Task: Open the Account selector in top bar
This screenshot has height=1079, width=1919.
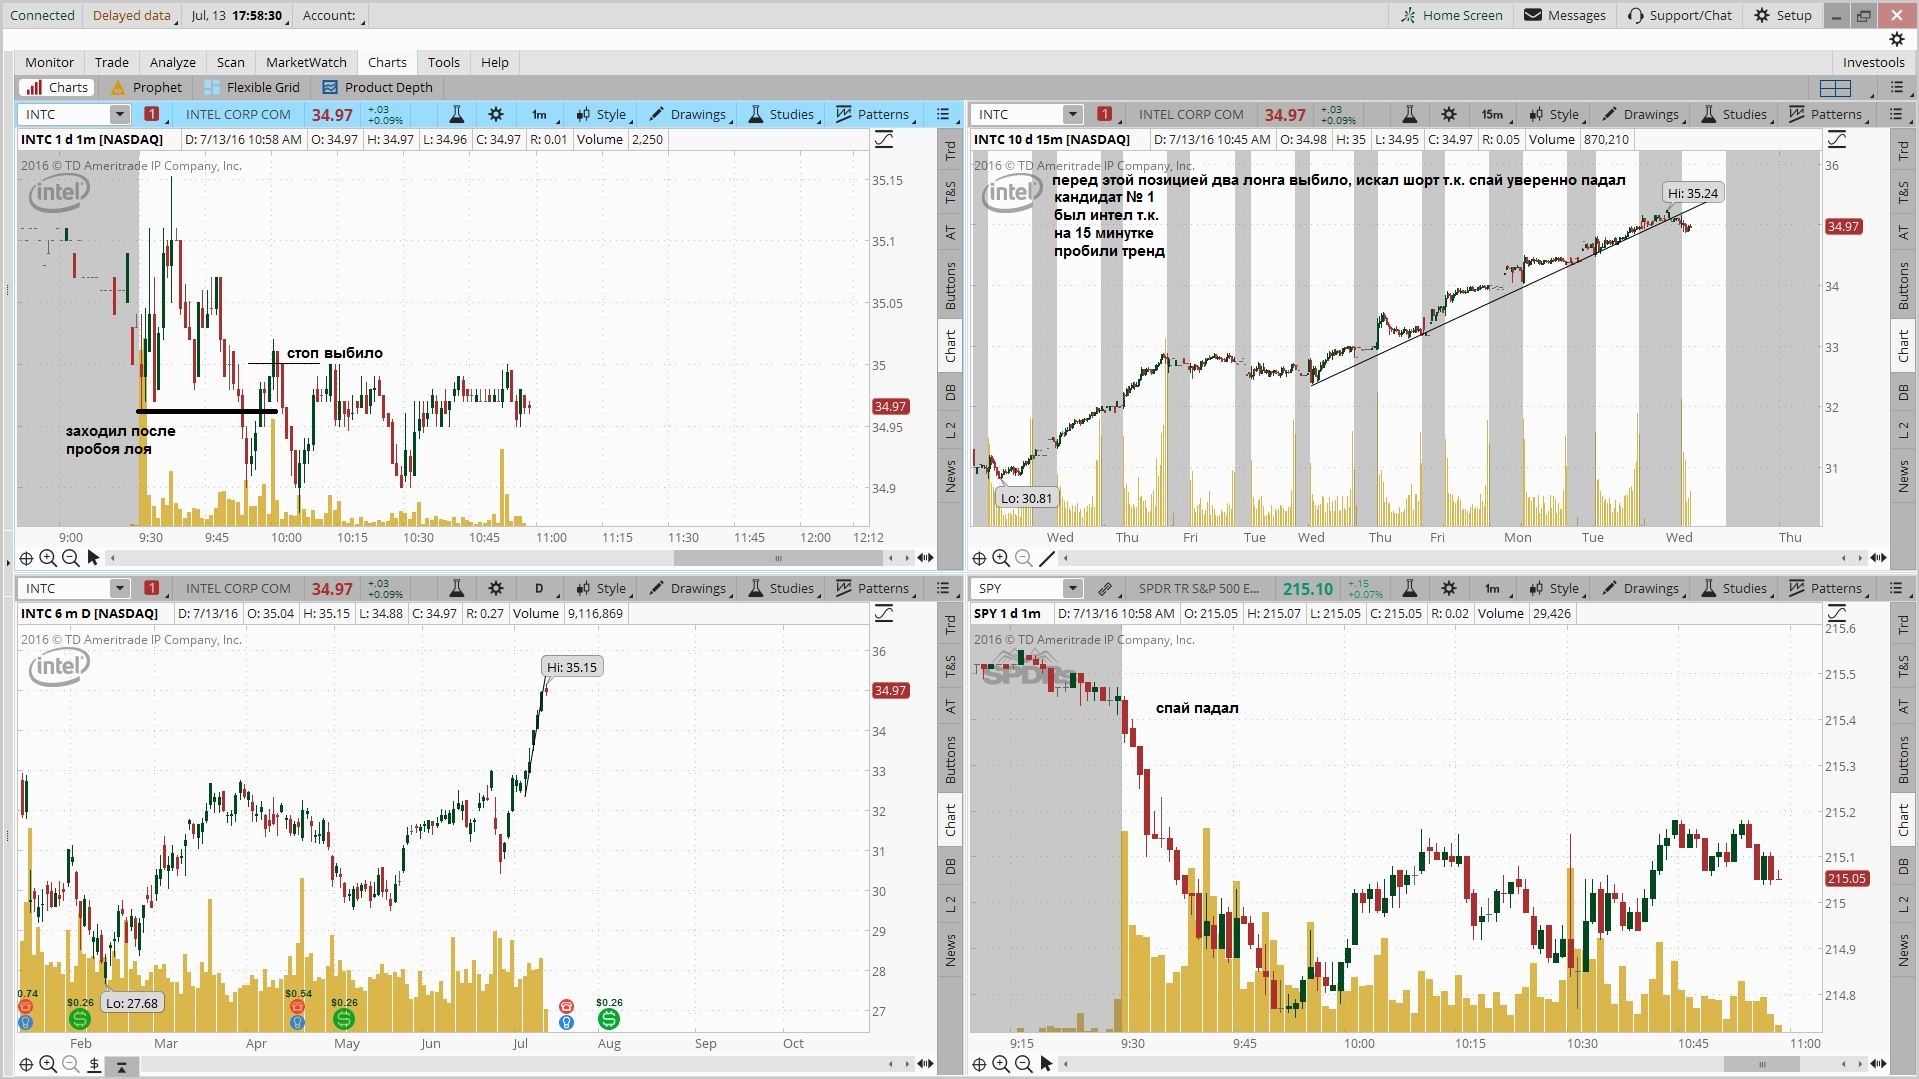Action: pos(332,15)
